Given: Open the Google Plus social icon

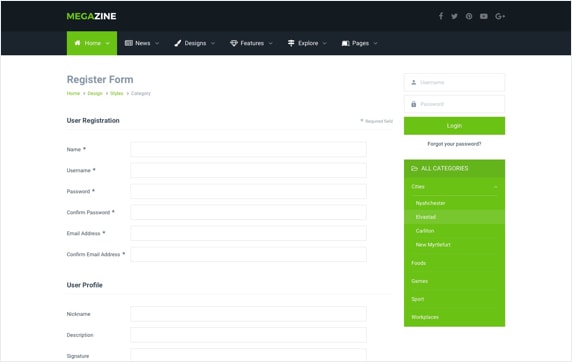Looking at the screenshot, I should pyautogui.click(x=500, y=16).
